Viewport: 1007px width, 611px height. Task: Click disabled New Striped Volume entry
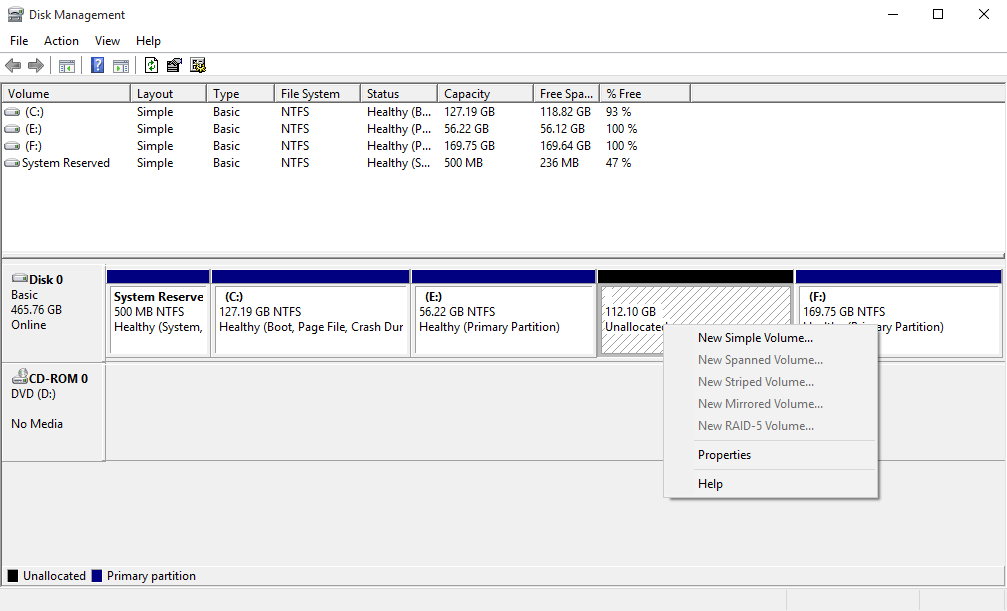(771, 382)
